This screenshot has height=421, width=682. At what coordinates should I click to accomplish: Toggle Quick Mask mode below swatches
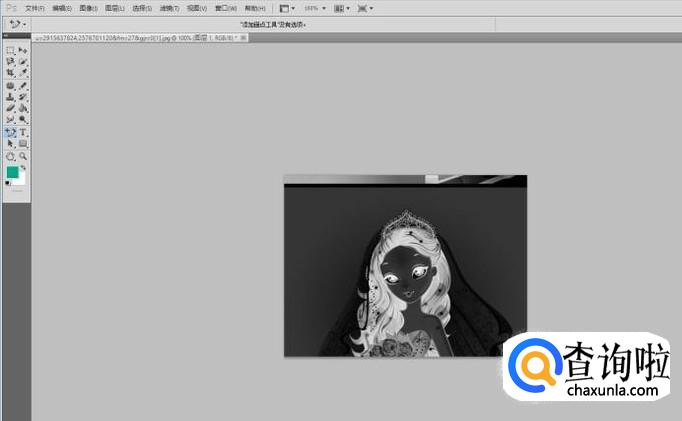[x=17, y=190]
